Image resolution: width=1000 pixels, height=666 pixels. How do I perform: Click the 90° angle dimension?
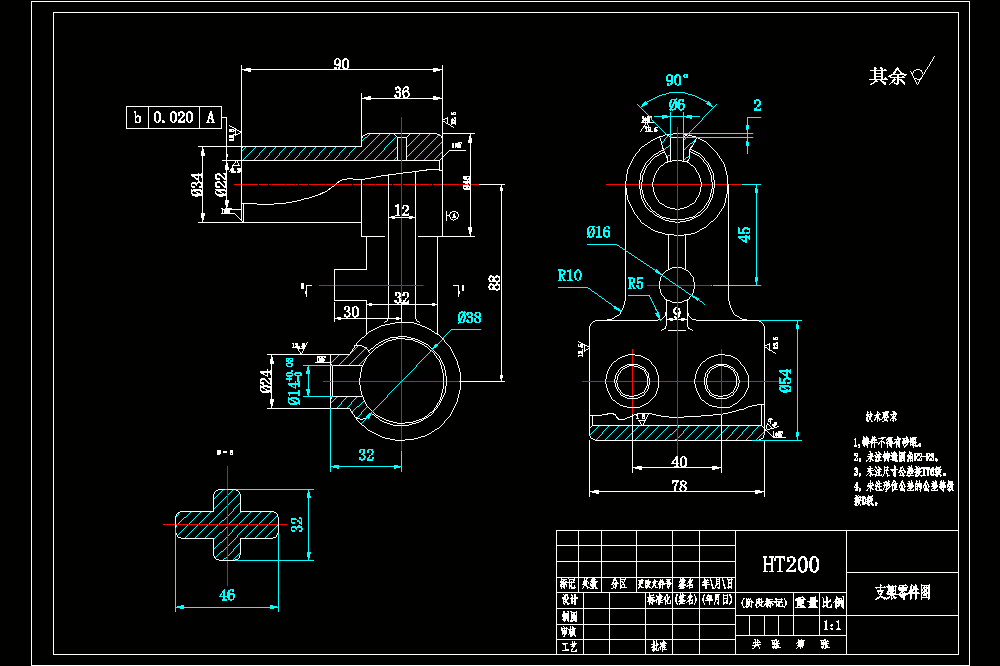point(677,80)
